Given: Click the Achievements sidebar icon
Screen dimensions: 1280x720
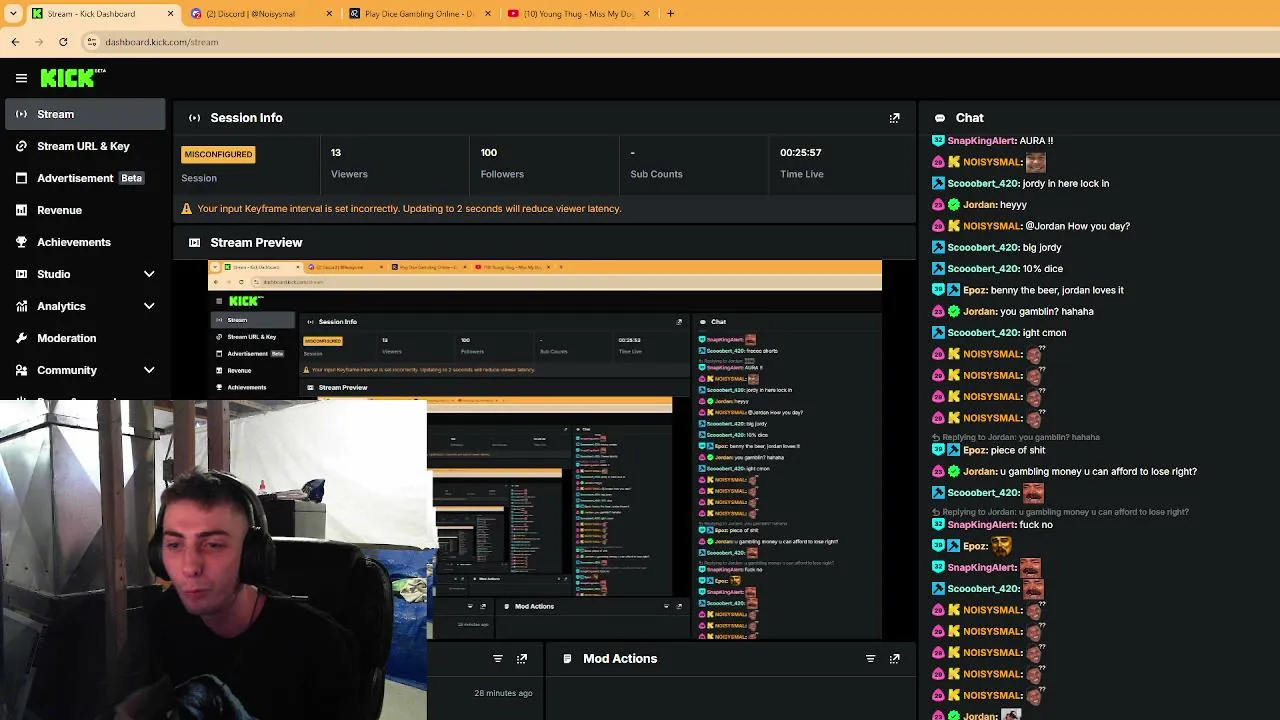Looking at the screenshot, I should [21, 242].
